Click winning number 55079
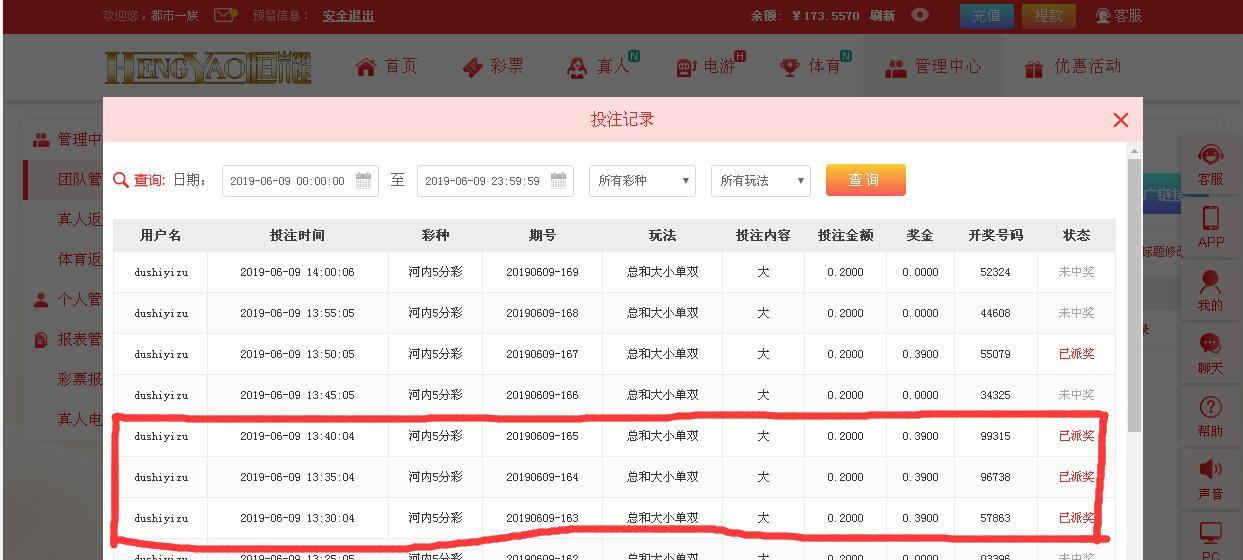 (995, 354)
